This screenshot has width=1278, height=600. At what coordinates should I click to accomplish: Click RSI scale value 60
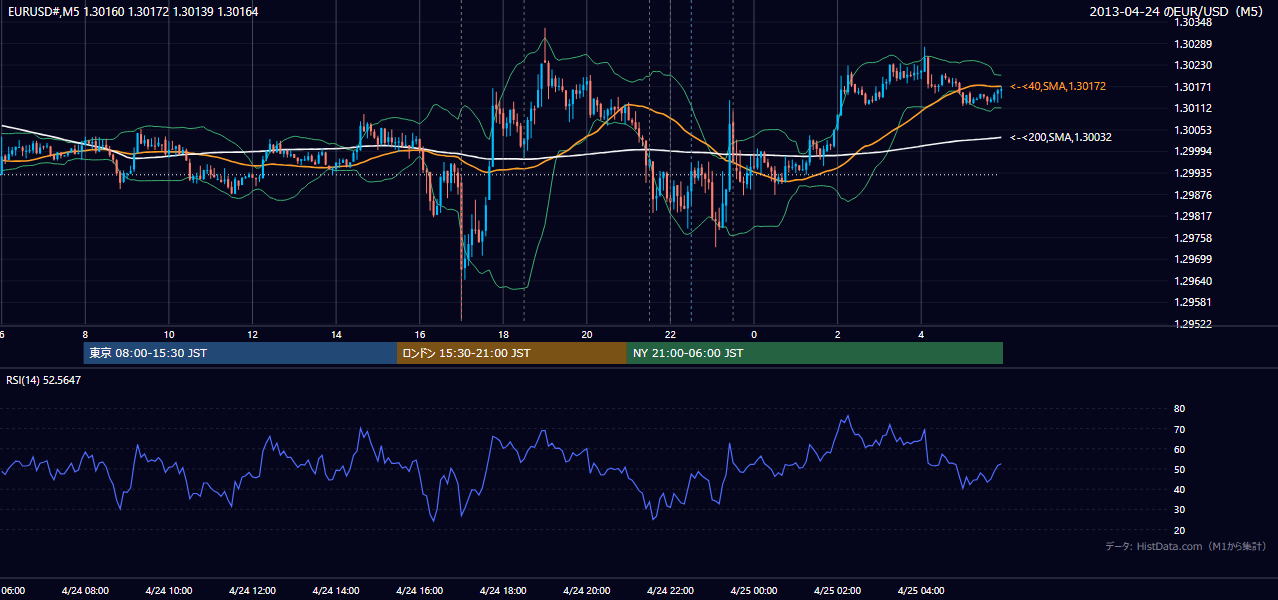tap(1179, 449)
